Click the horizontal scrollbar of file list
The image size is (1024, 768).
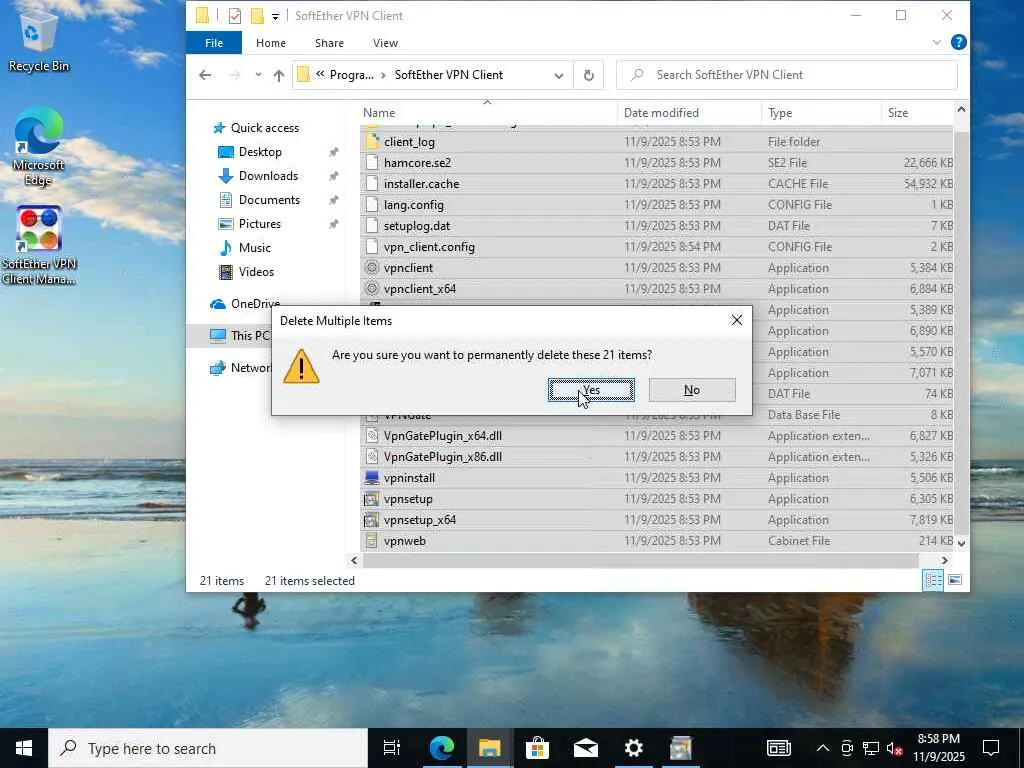point(640,560)
